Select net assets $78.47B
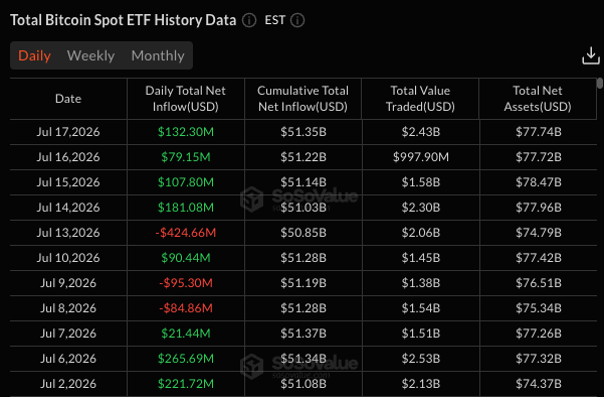 click(x=538, y=182)
